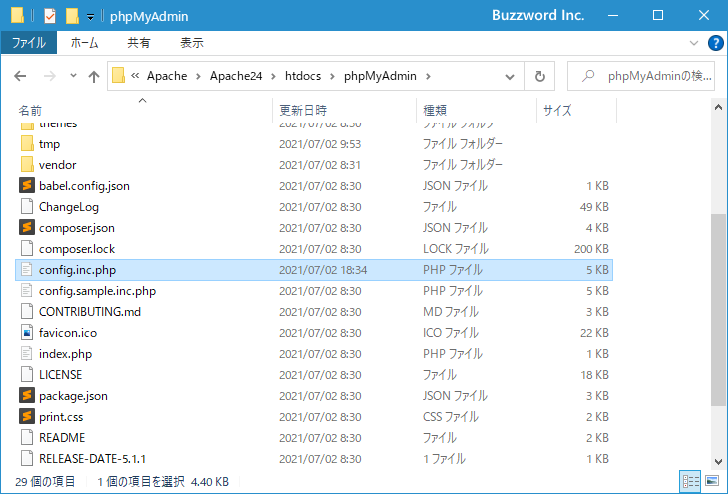Refresh the folder view
Viewport: 728px width, 494px height.
(540, 76)
